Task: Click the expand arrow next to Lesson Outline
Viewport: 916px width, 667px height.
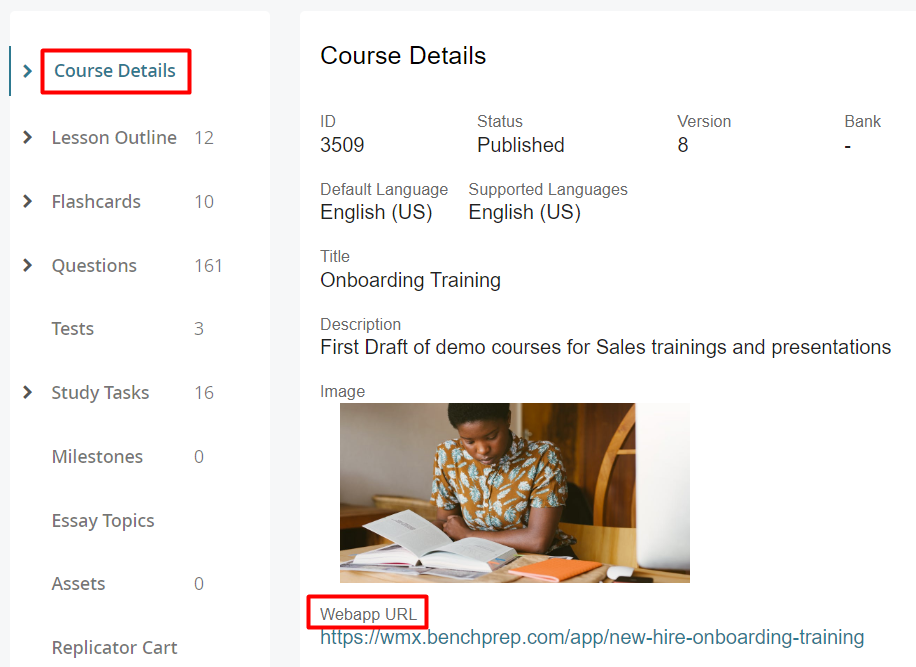Action: 27,138
